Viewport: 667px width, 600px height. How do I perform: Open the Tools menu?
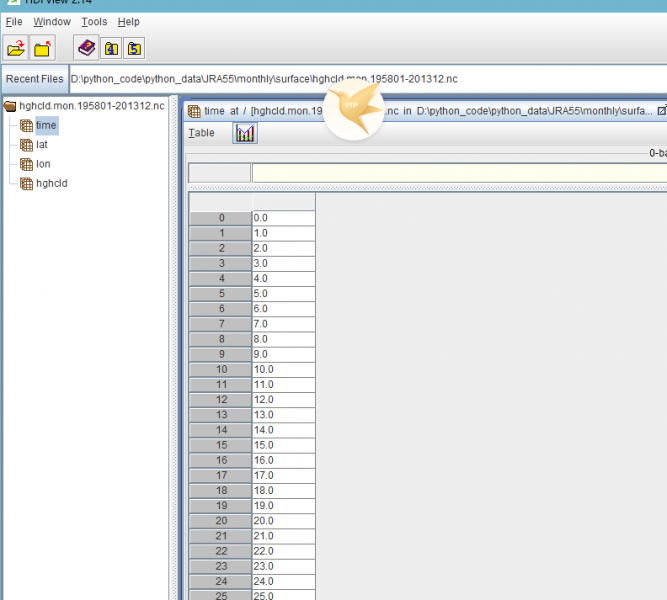(94, 21)
